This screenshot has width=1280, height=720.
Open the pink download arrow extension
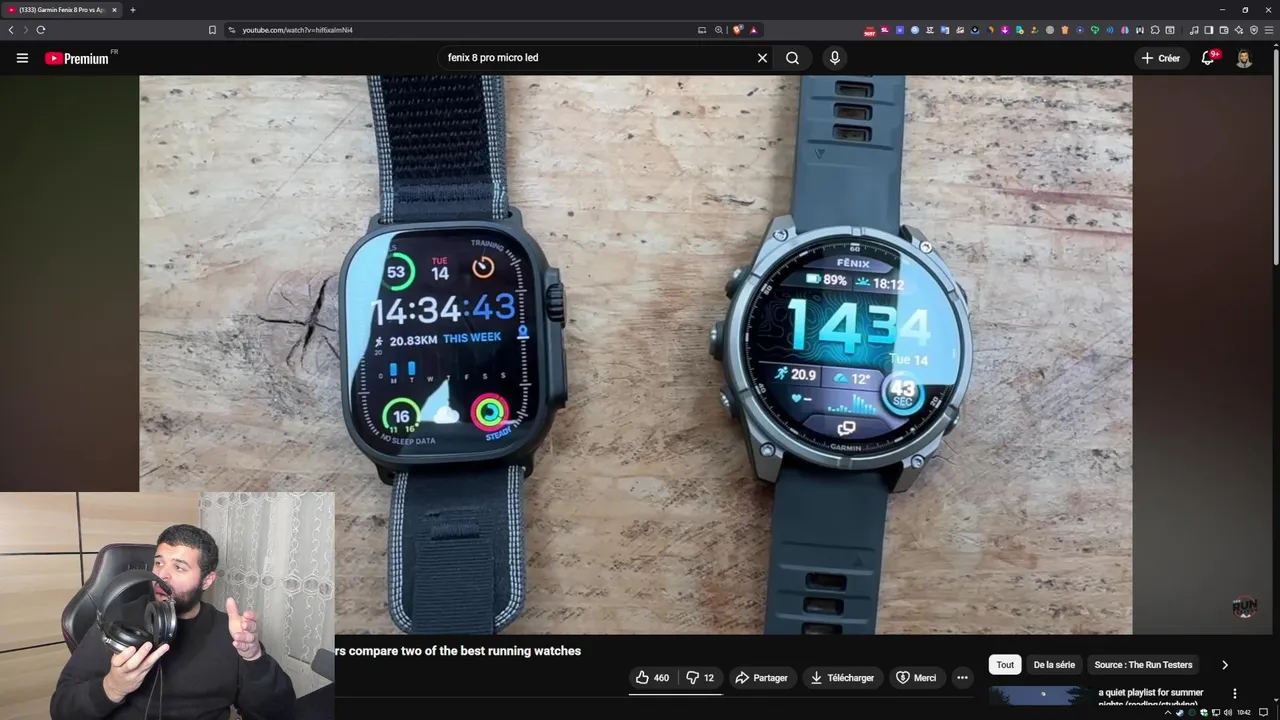click(1005, 30)
